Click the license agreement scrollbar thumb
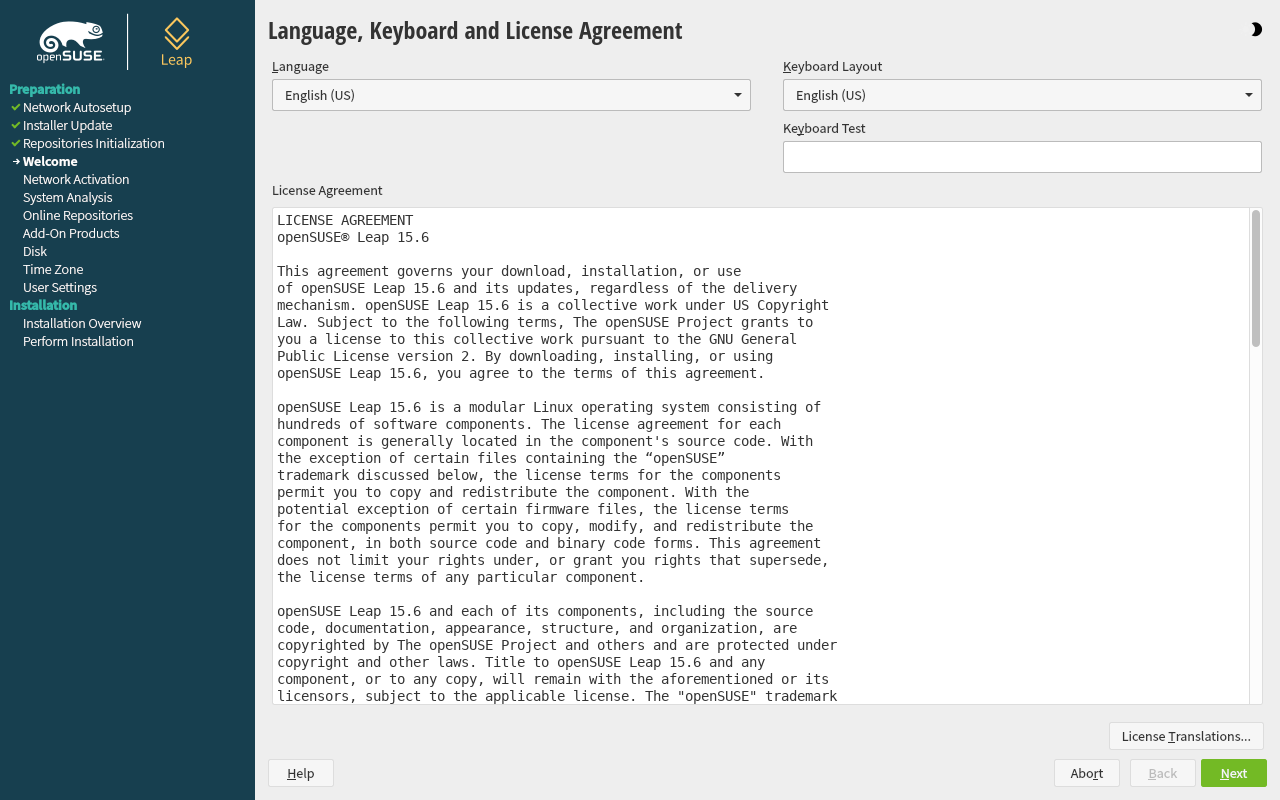This screenshot has height=800, width=1280. 1256,279
